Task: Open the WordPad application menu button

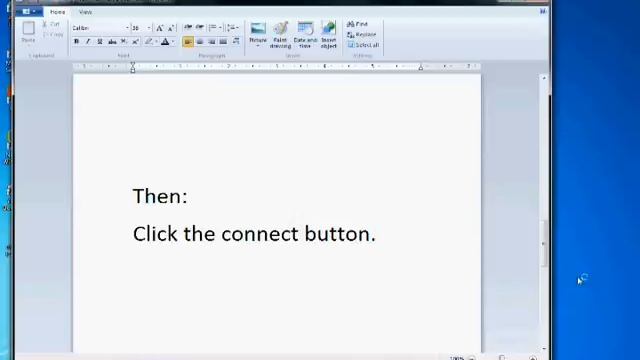Action: click(29, 11)
